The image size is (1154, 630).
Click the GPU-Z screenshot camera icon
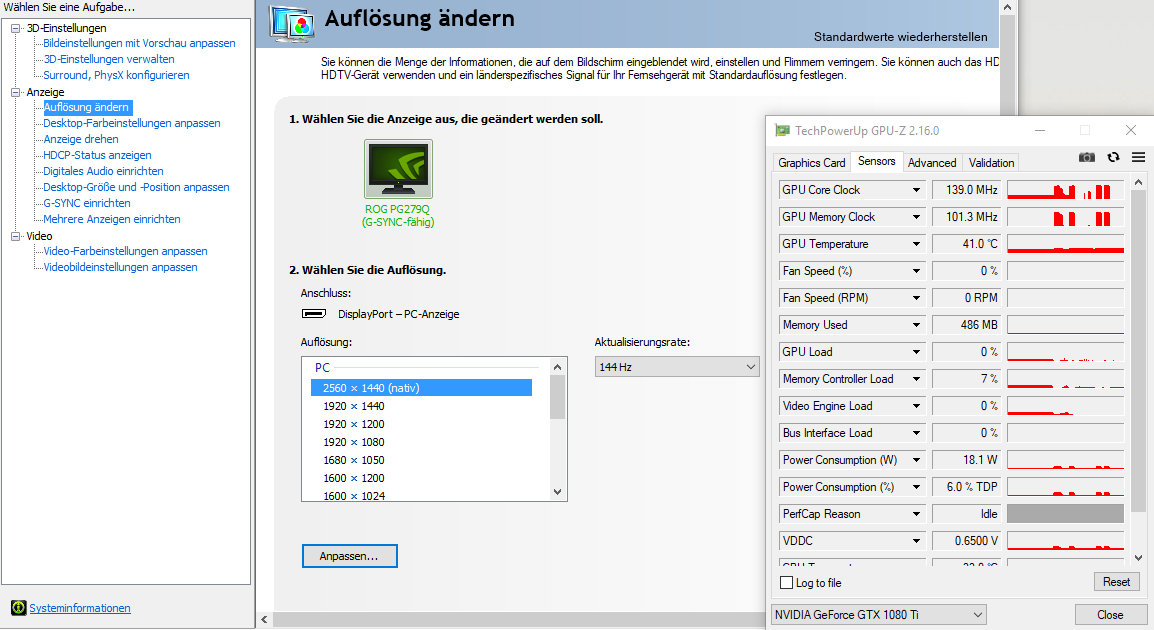1086,158
